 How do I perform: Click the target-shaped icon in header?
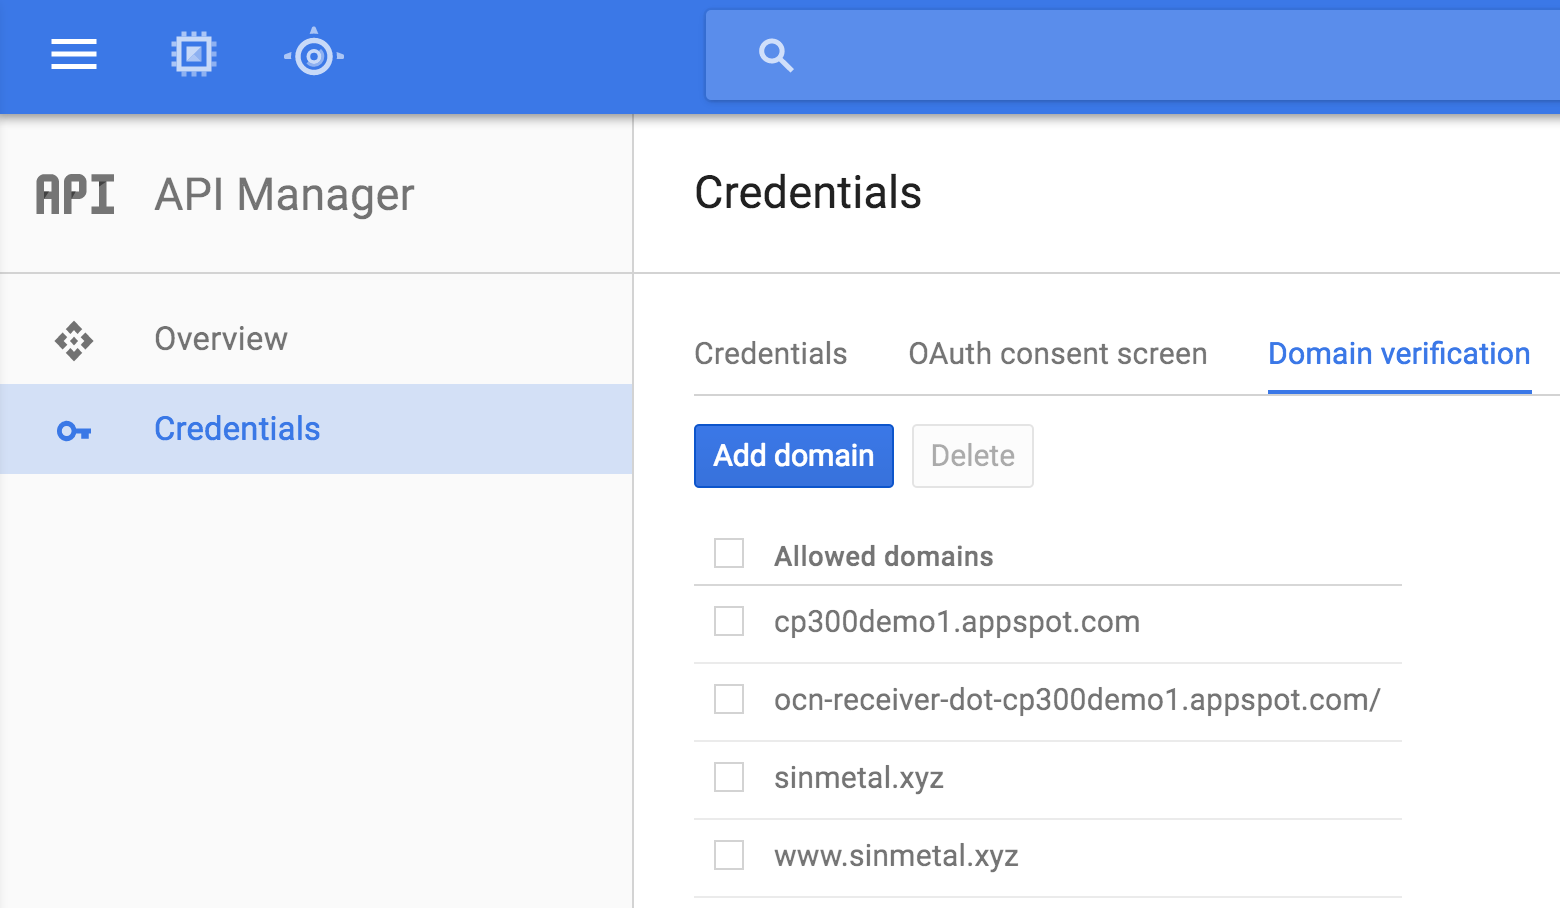click(x=314, y=55)
